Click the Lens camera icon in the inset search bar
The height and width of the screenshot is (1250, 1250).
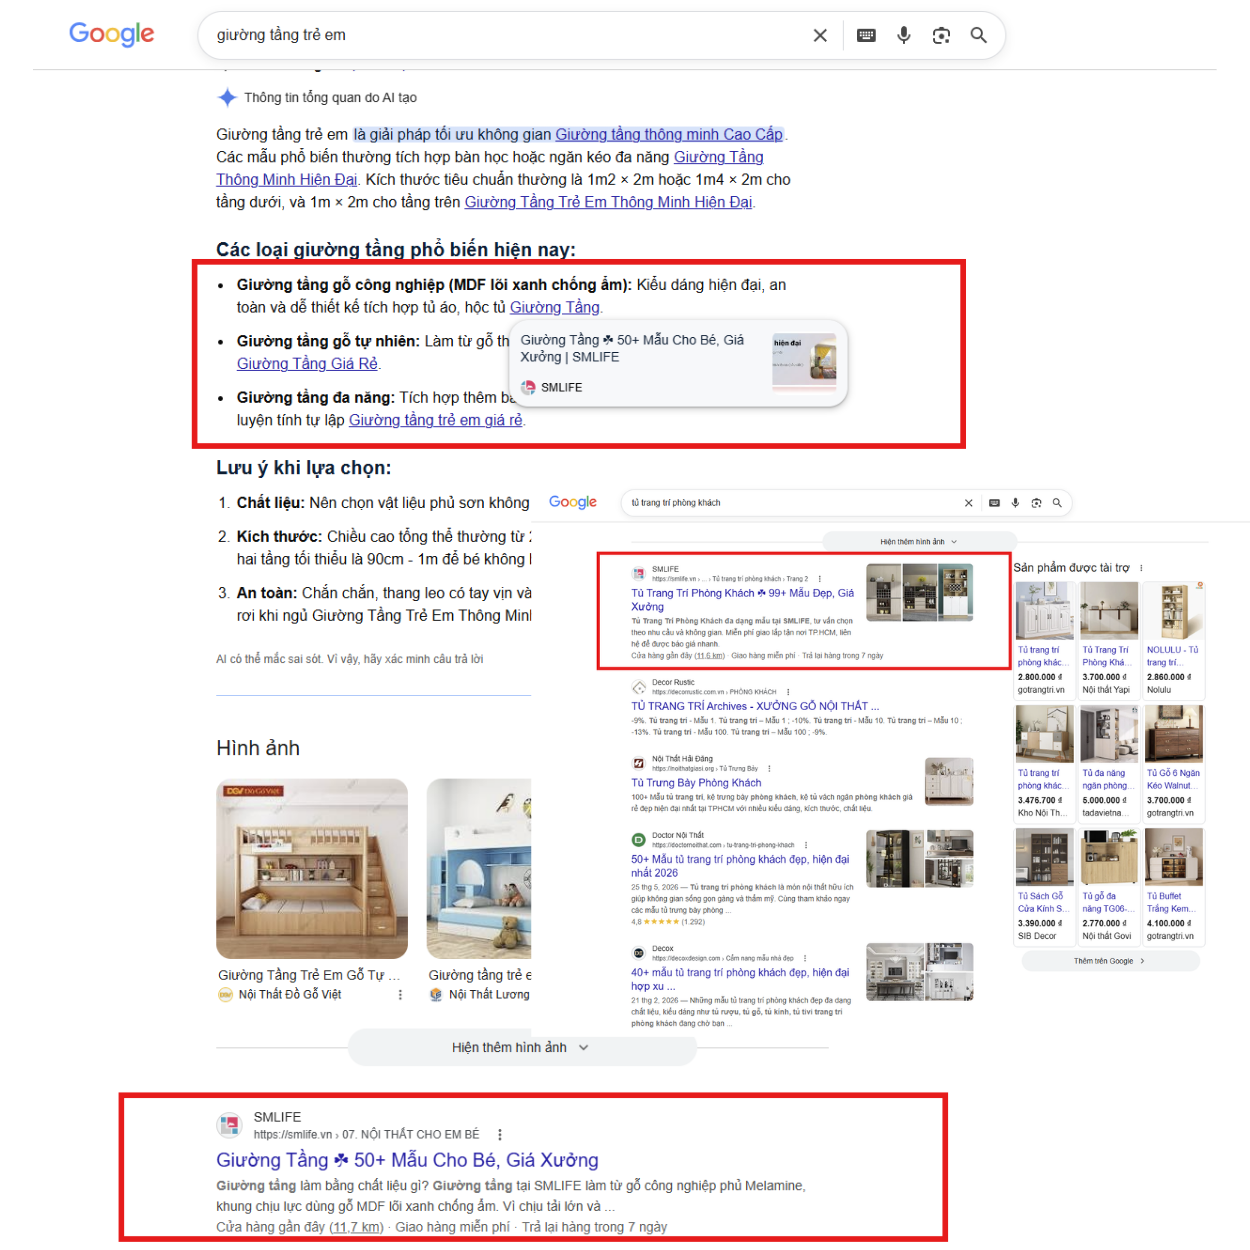[x=1036, y=503]
